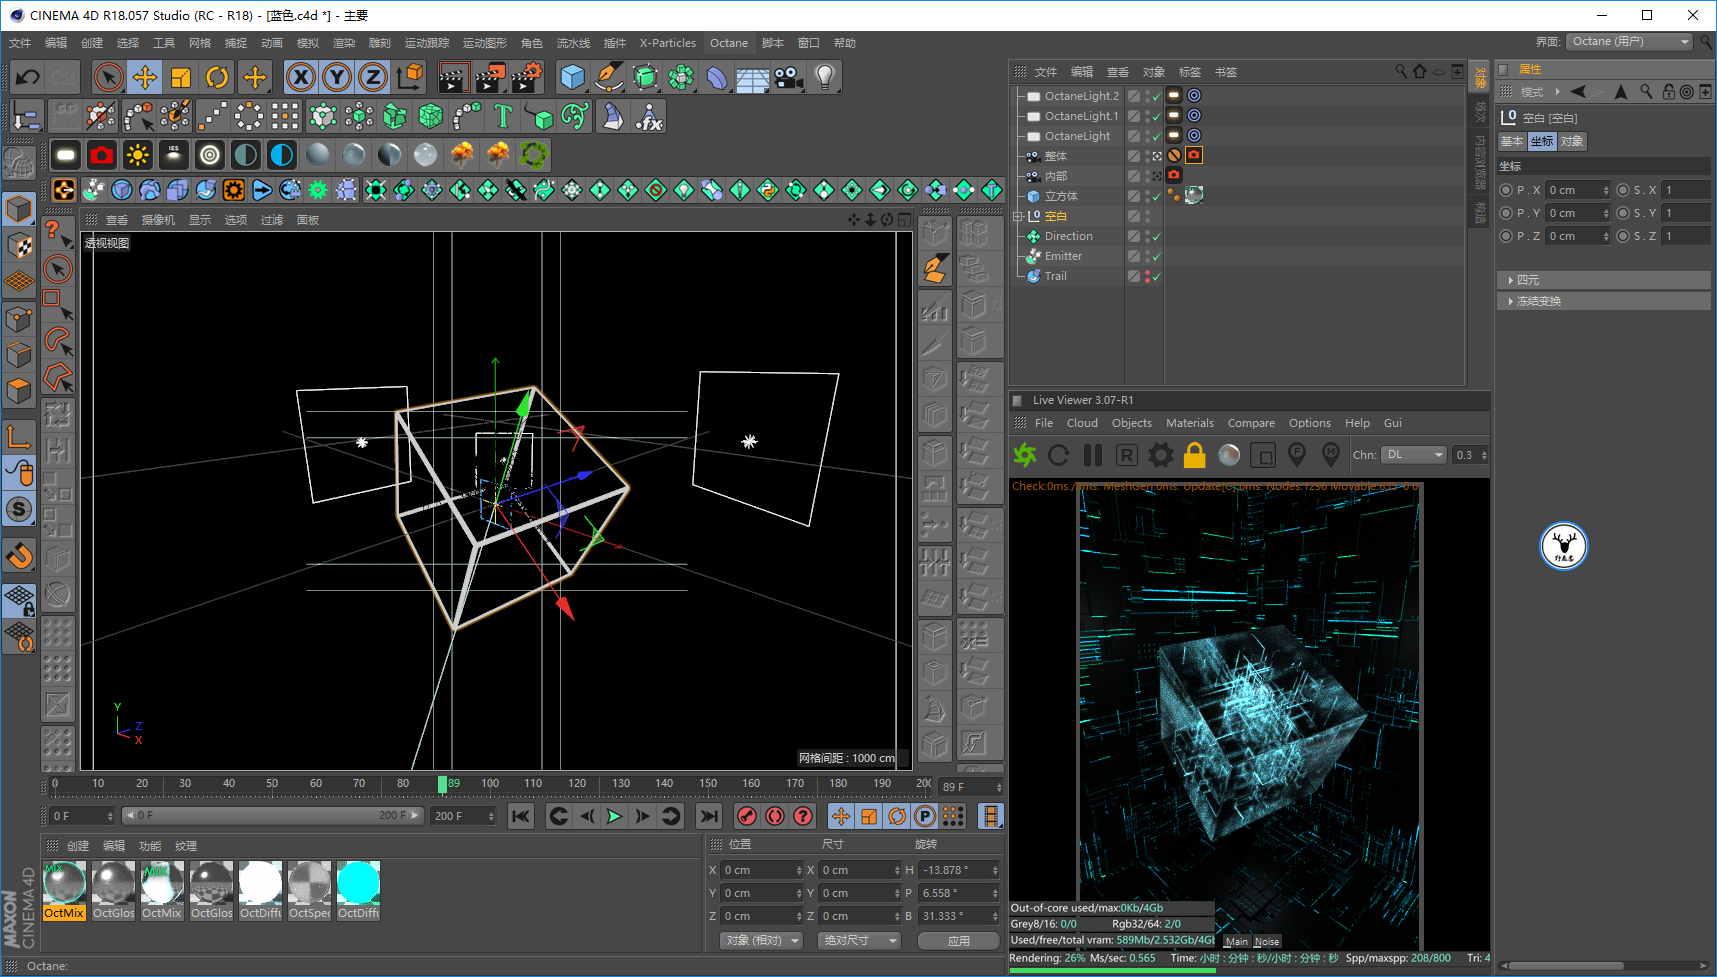Pause the Live Viewer render
Image resolution: width=1717 pixels, height=977 pixels.
1093,455
